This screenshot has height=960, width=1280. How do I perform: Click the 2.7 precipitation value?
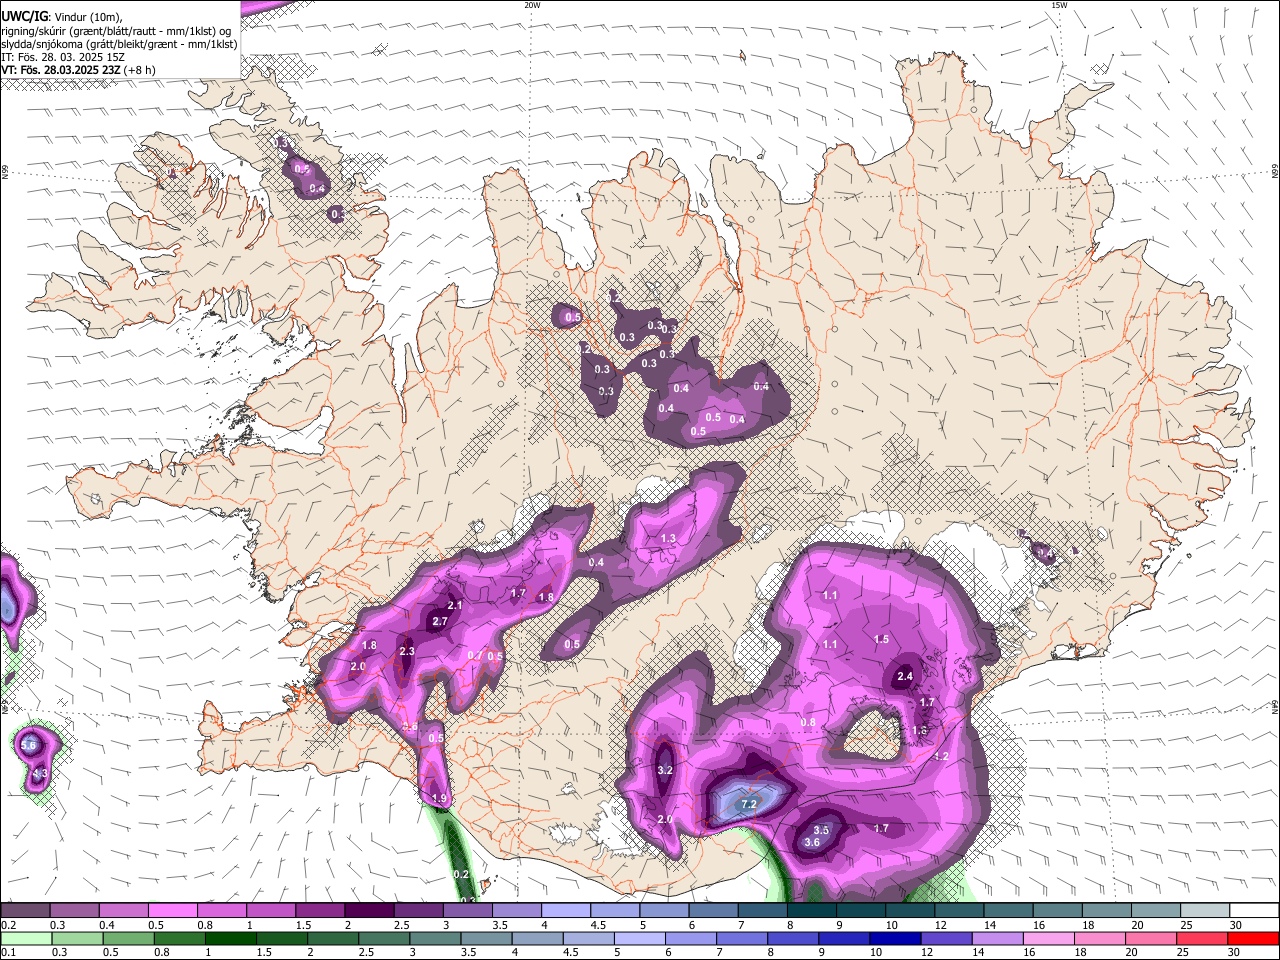[440, 622]
